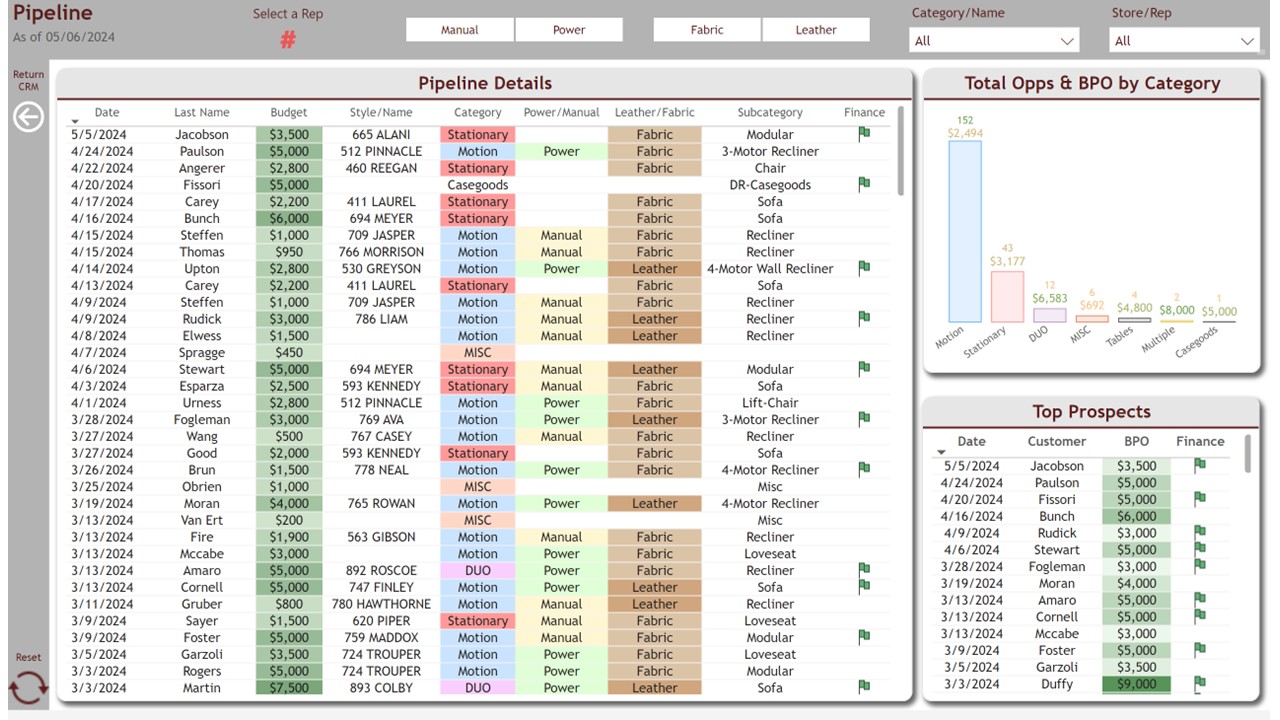Click the Return CRM back arrow icon

28,117
